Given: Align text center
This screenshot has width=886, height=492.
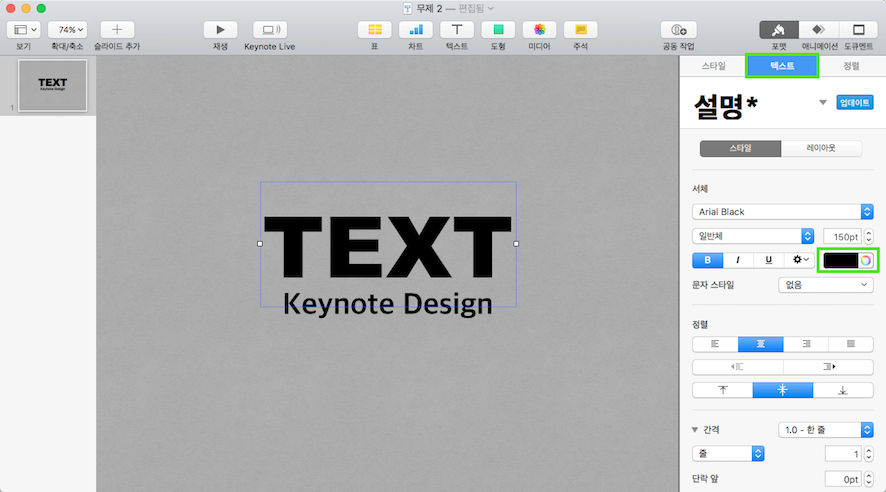Looking at the screenshot, I should [x=761, y=344].
